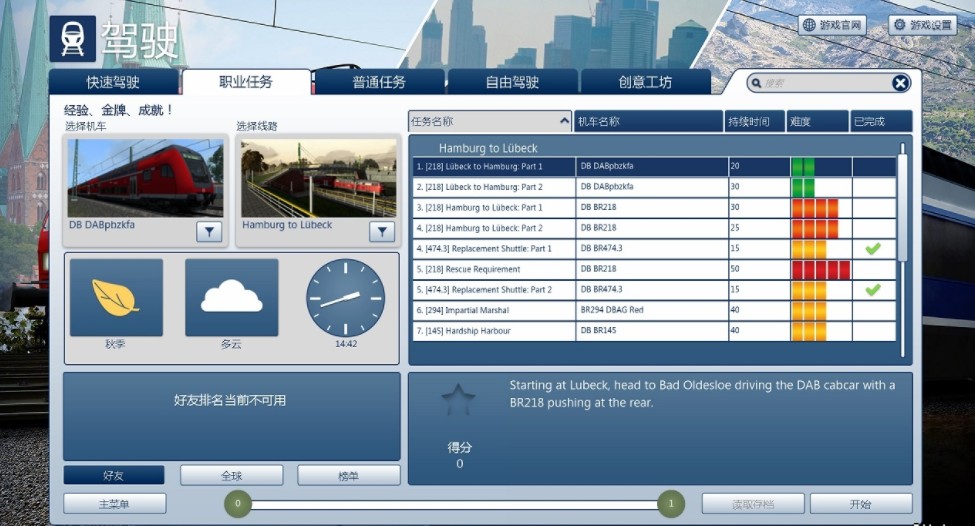Screen dimensions: 975x526
Task: Click the DB BR145 locomotive cell
Action: 652,331
